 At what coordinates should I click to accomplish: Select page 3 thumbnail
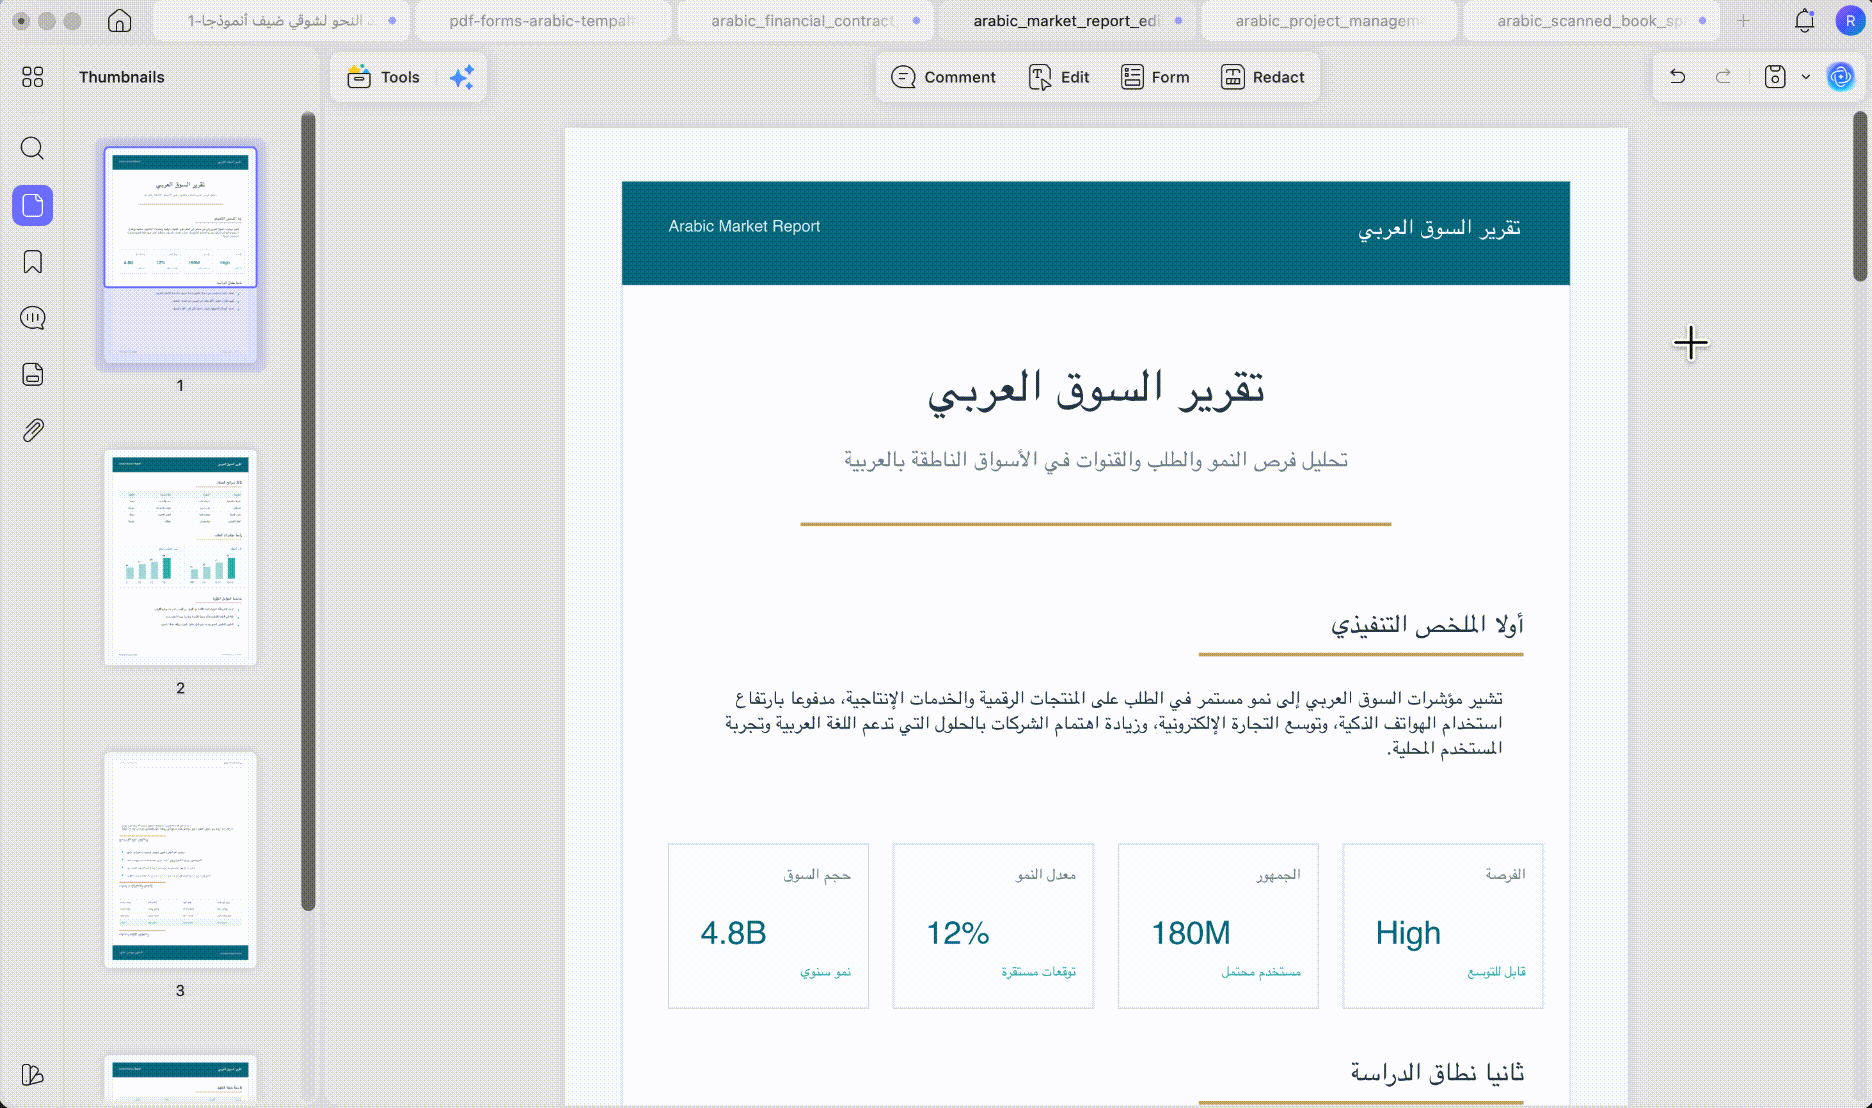coord(180,860)
